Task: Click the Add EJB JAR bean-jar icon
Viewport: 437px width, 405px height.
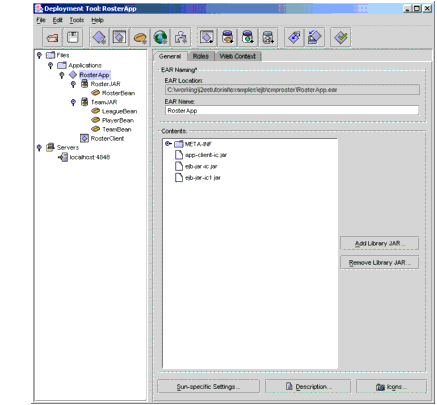Action: [x=228, y=37]
